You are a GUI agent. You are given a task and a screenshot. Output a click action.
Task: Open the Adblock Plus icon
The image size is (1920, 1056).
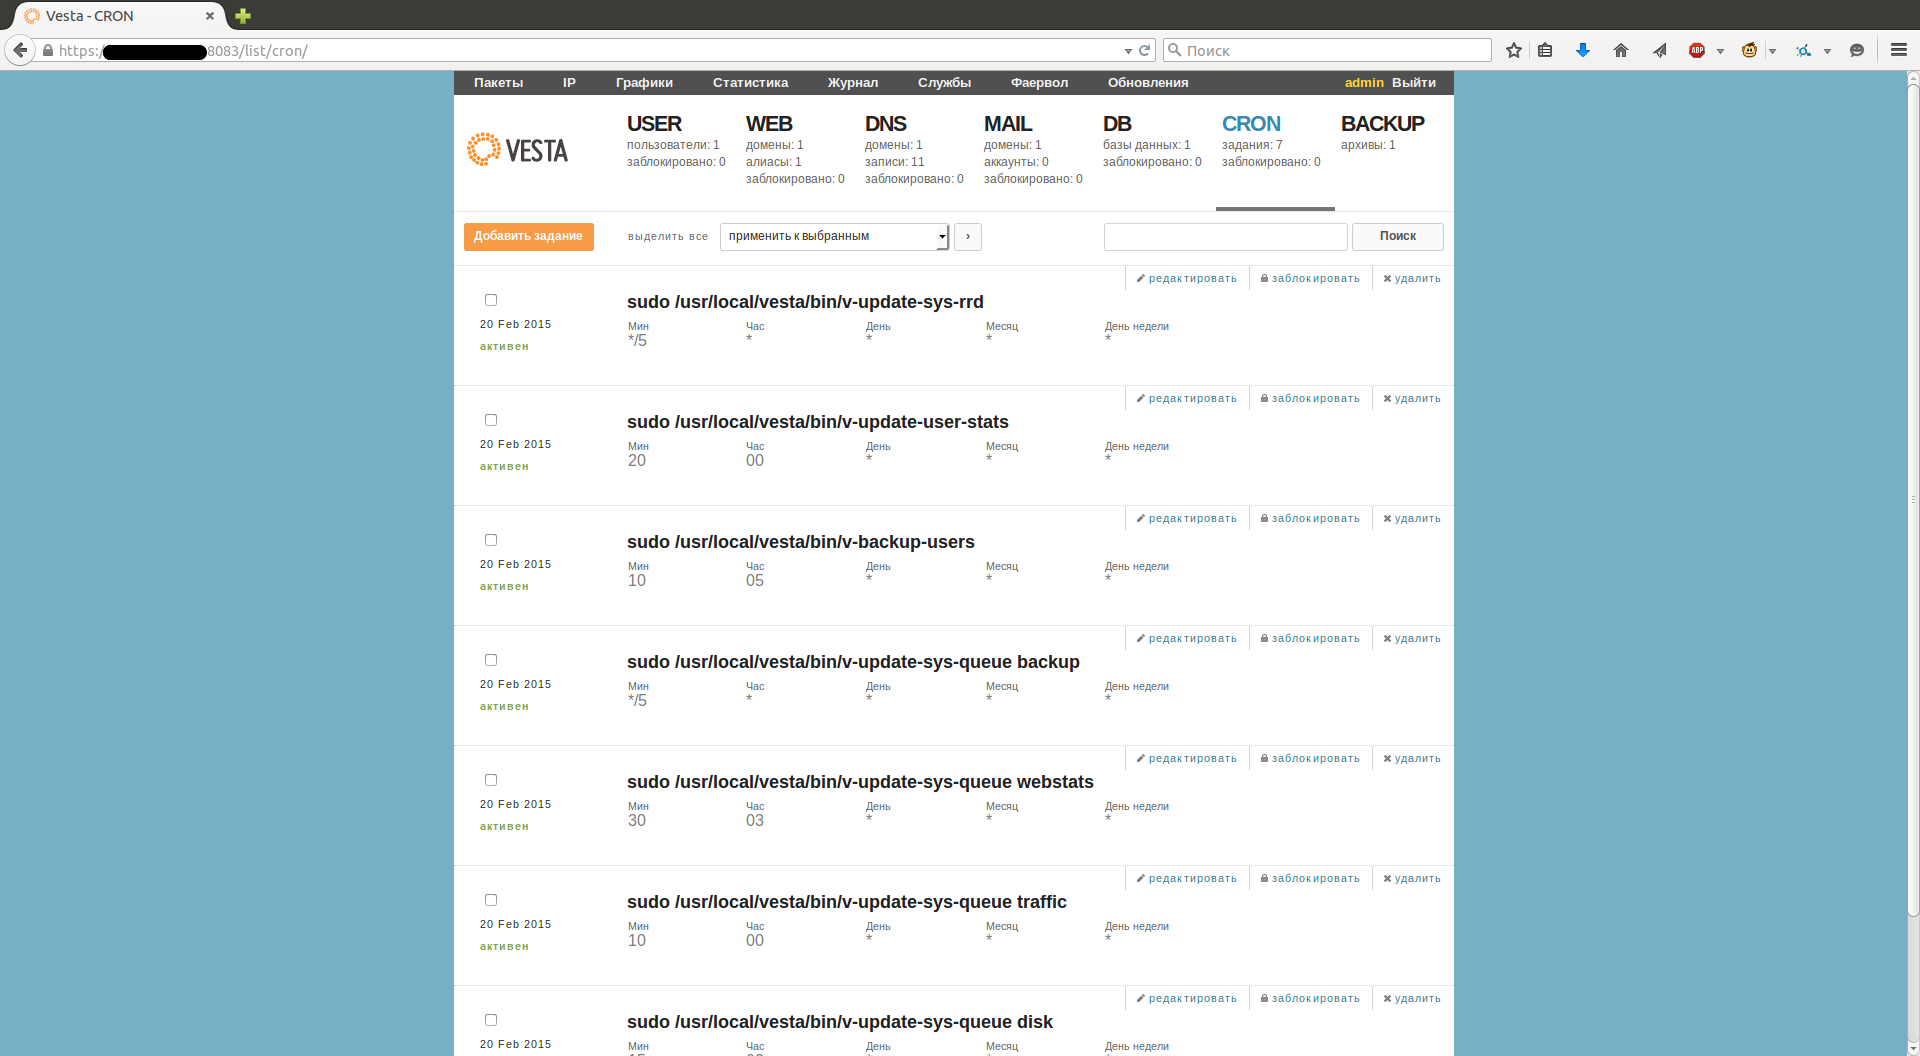(1697, 50)
